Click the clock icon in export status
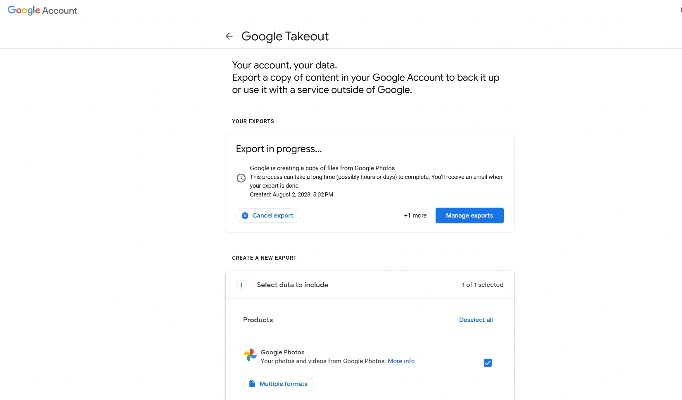This screenshot has height=400, width=682. (x=241, y=178)
